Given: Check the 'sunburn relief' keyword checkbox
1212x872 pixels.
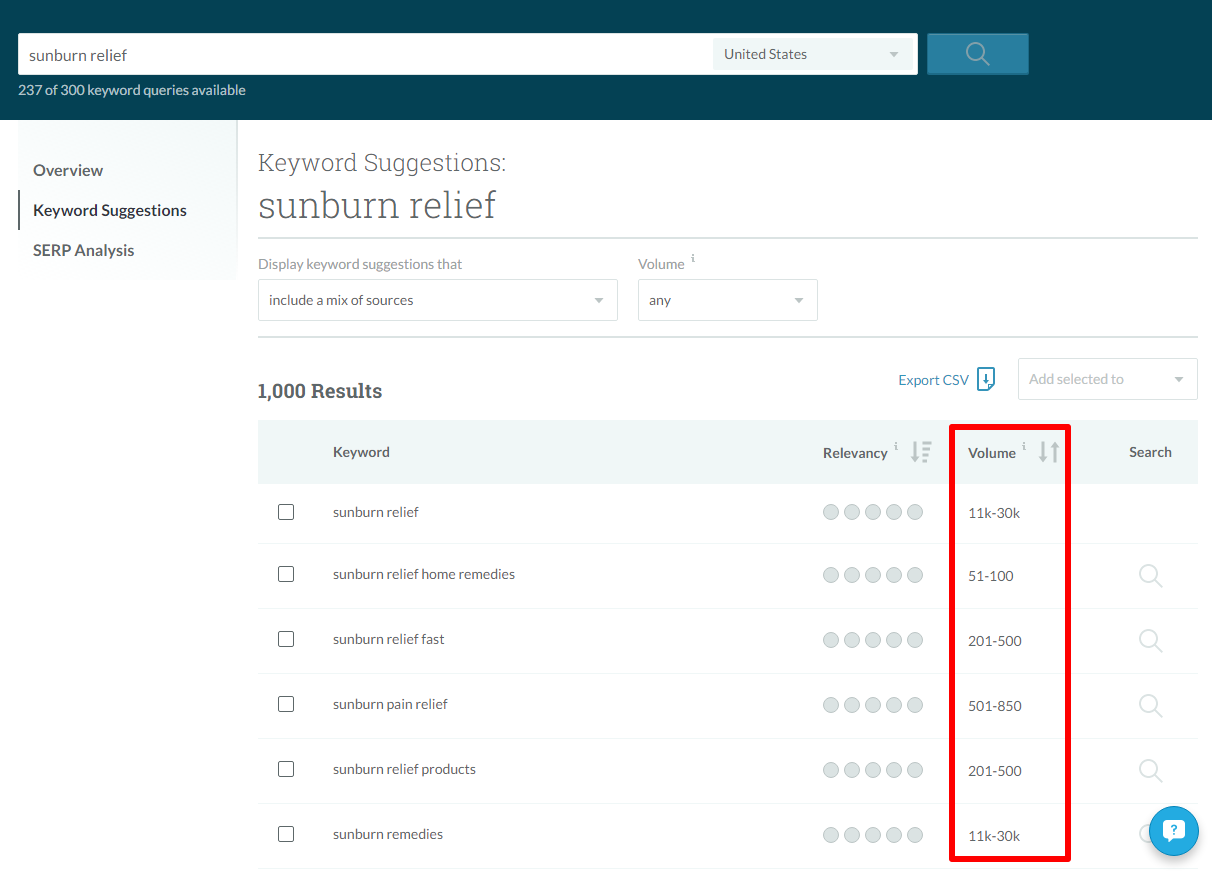Looking at the screenshot, I should 286,512.
